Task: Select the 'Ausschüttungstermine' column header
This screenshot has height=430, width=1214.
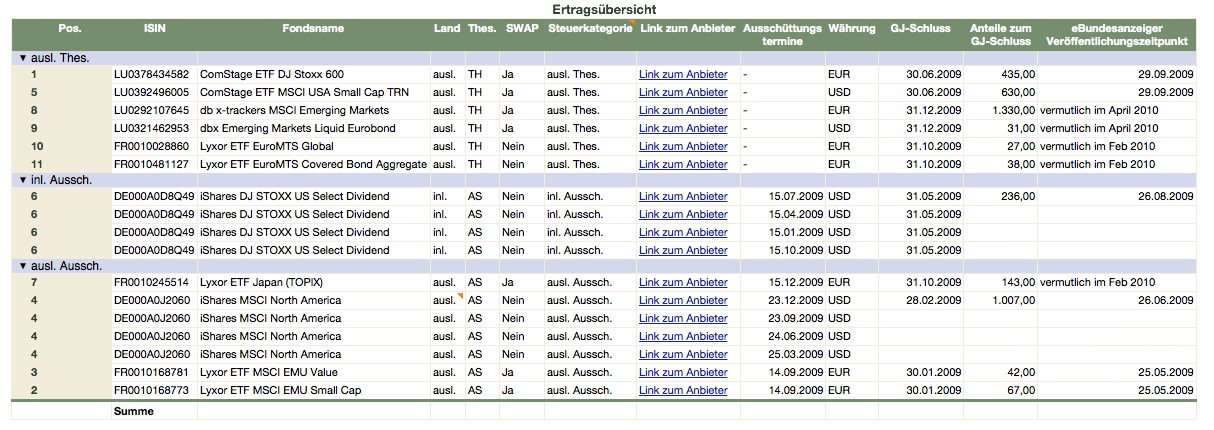Action: (x=782, y=35)
